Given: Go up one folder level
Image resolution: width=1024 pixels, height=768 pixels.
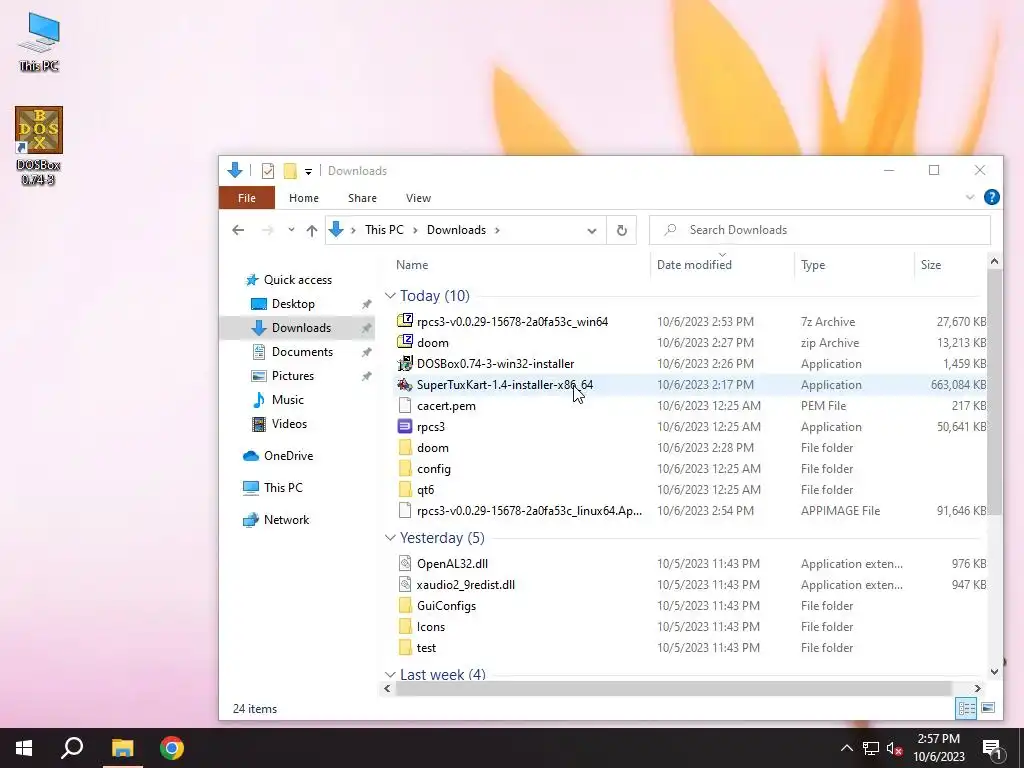Looking at the screenshot, I should [312, 230].
